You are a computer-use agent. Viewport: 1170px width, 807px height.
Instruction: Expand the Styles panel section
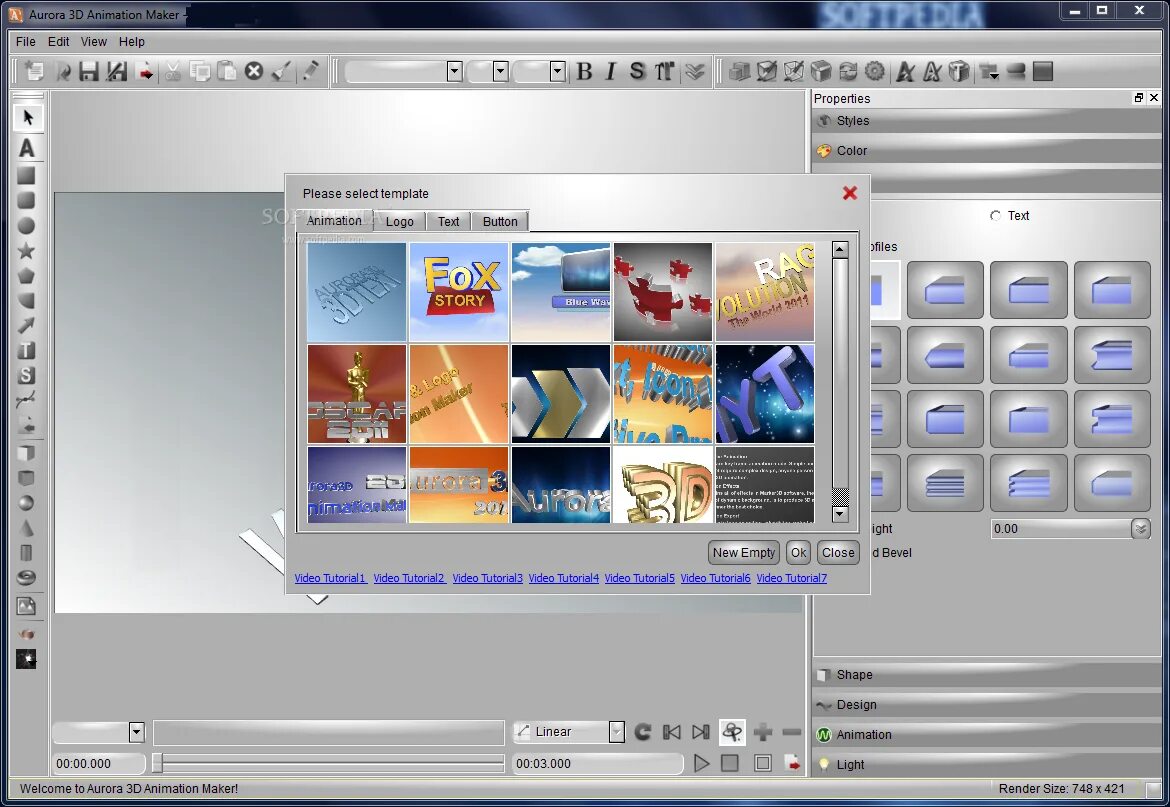(986, 121)
